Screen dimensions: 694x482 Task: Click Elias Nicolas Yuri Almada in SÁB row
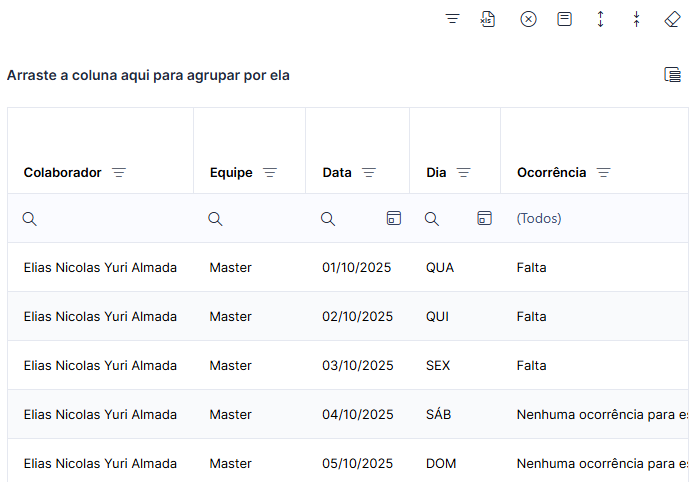click(x=100, y=415)
